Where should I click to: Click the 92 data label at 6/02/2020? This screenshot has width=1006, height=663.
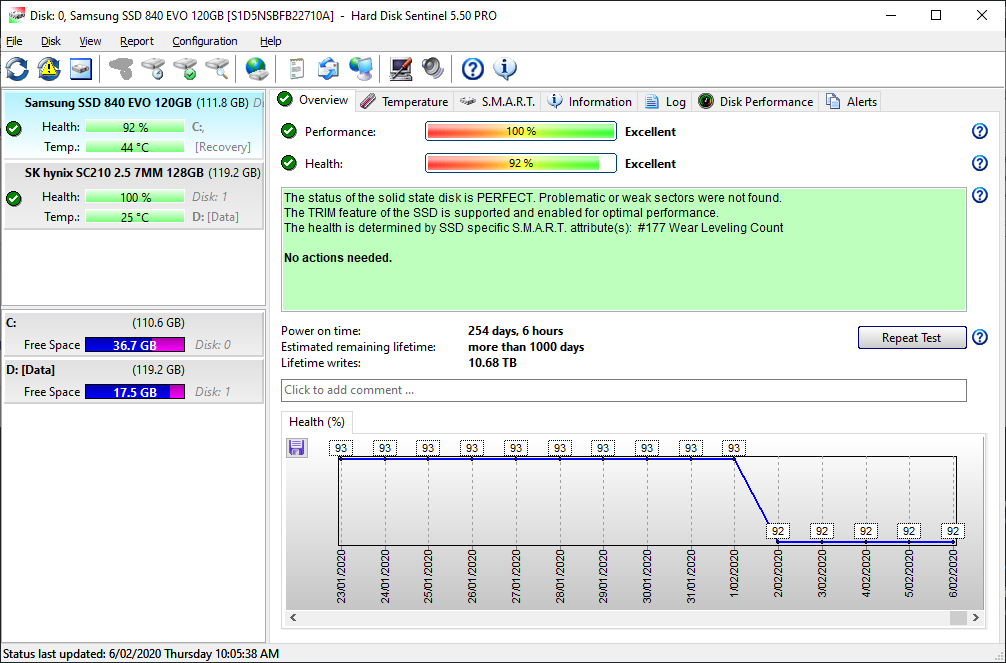coord(953,531)
